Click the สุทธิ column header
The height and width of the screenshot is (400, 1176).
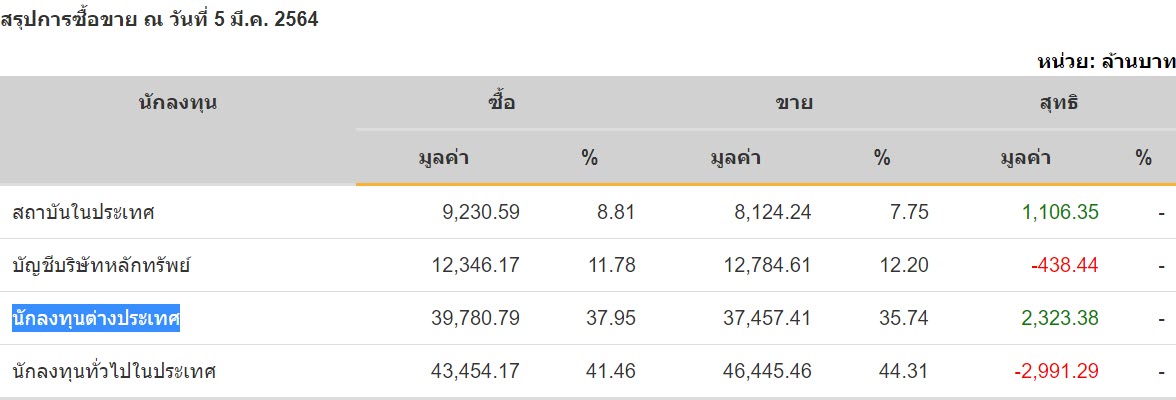(1057, 102)
